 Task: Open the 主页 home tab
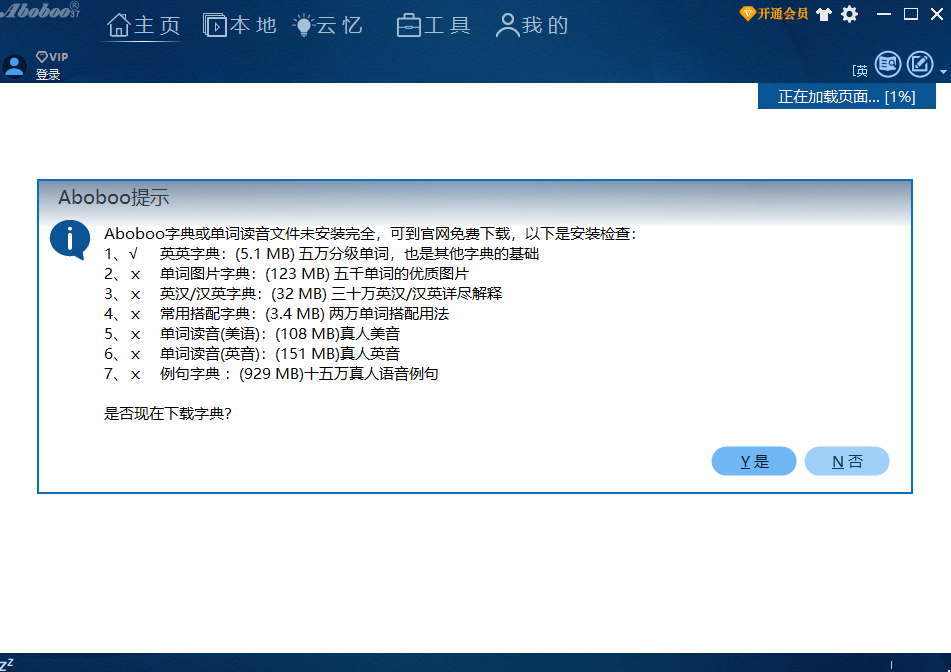[x=144, y=25]
